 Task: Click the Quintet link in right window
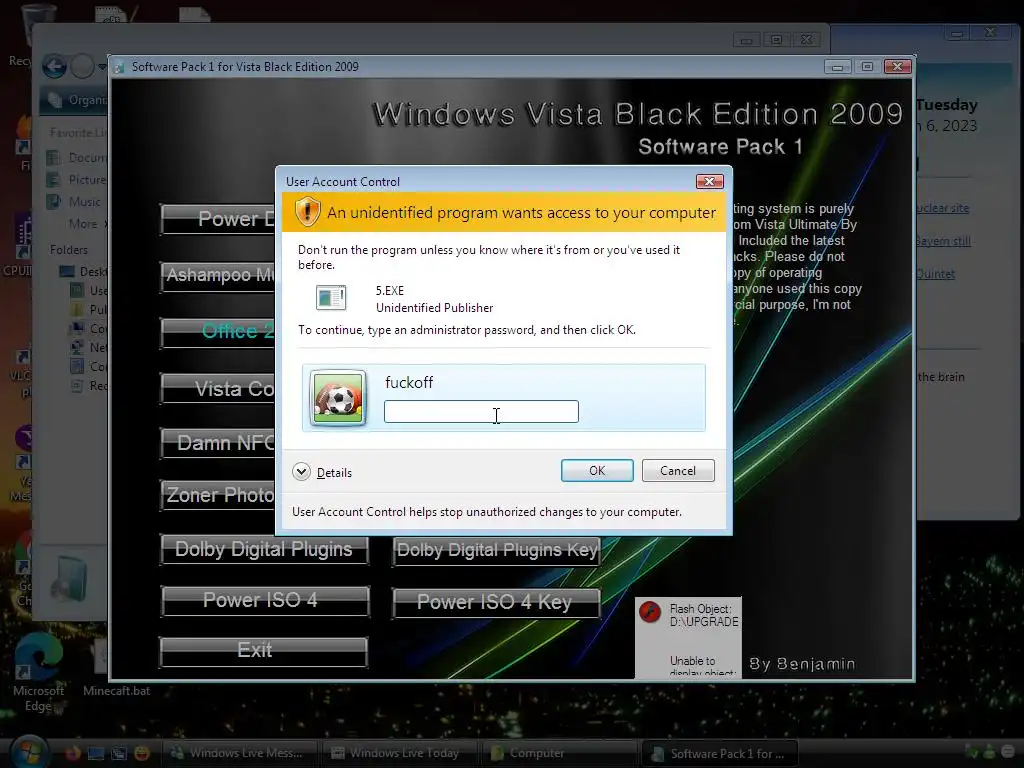[x=936, y=274]
